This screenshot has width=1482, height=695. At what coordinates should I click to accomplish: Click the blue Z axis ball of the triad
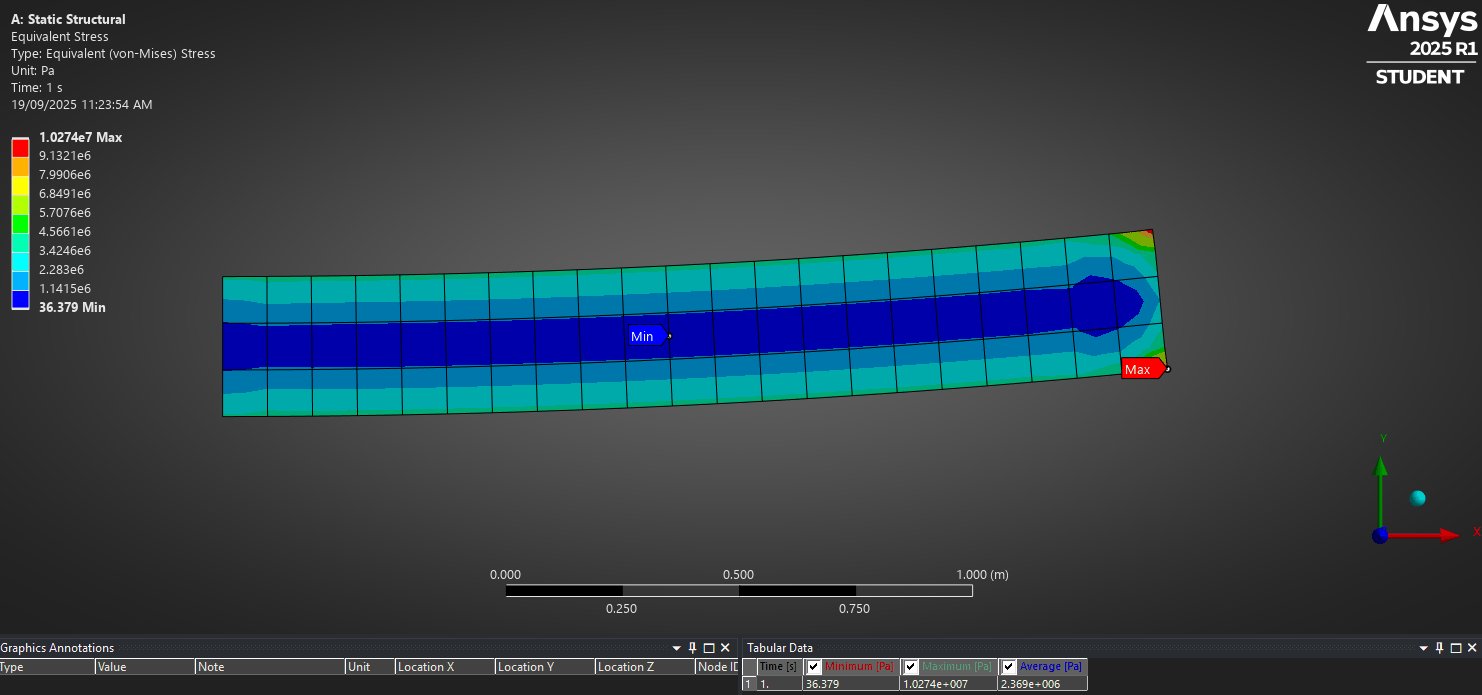coord(1380,536)
